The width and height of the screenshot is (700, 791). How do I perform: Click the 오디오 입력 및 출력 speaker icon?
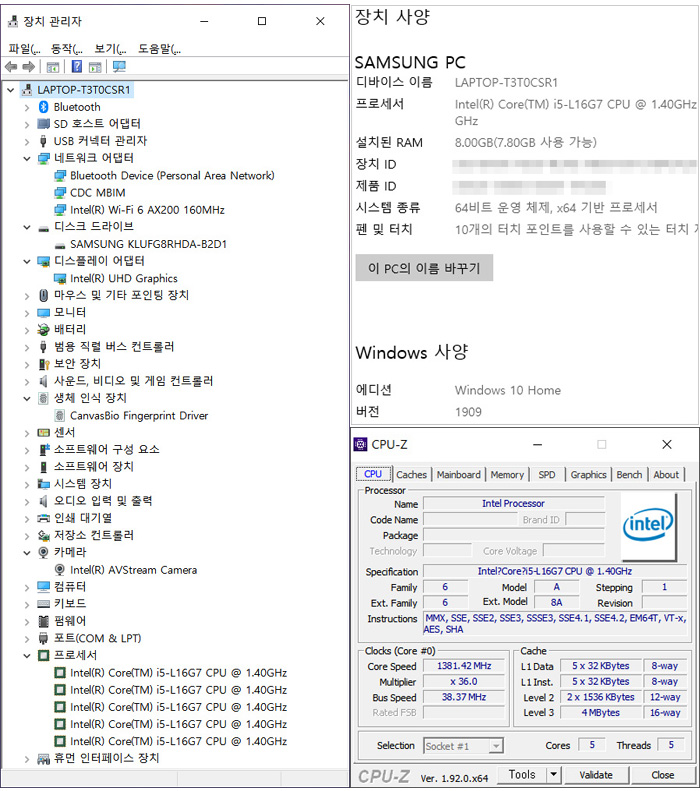point(43,501)
